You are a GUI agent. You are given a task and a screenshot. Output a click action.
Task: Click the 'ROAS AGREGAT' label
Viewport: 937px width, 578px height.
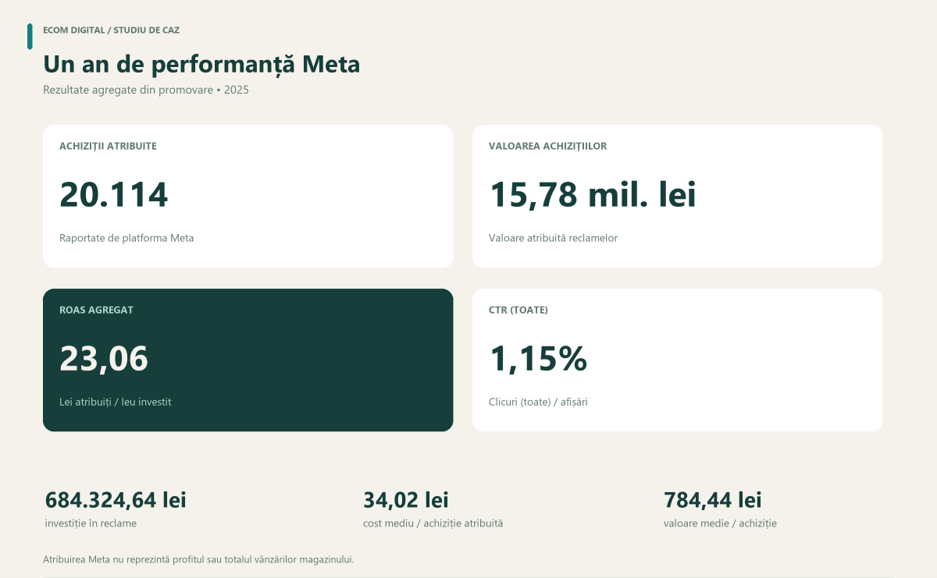(x=96, y=310)
